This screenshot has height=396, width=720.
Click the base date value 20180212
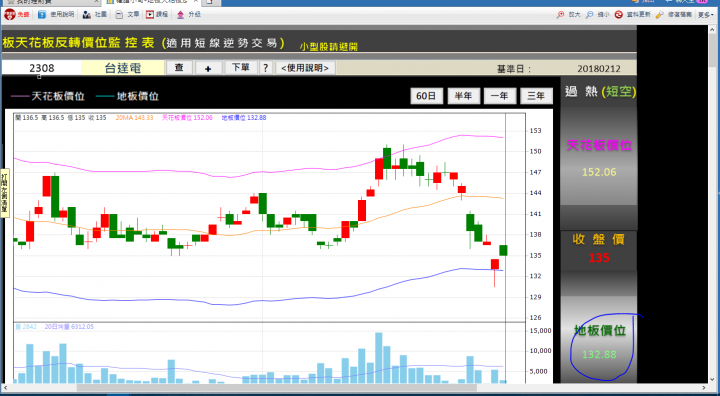coord(599,69)
